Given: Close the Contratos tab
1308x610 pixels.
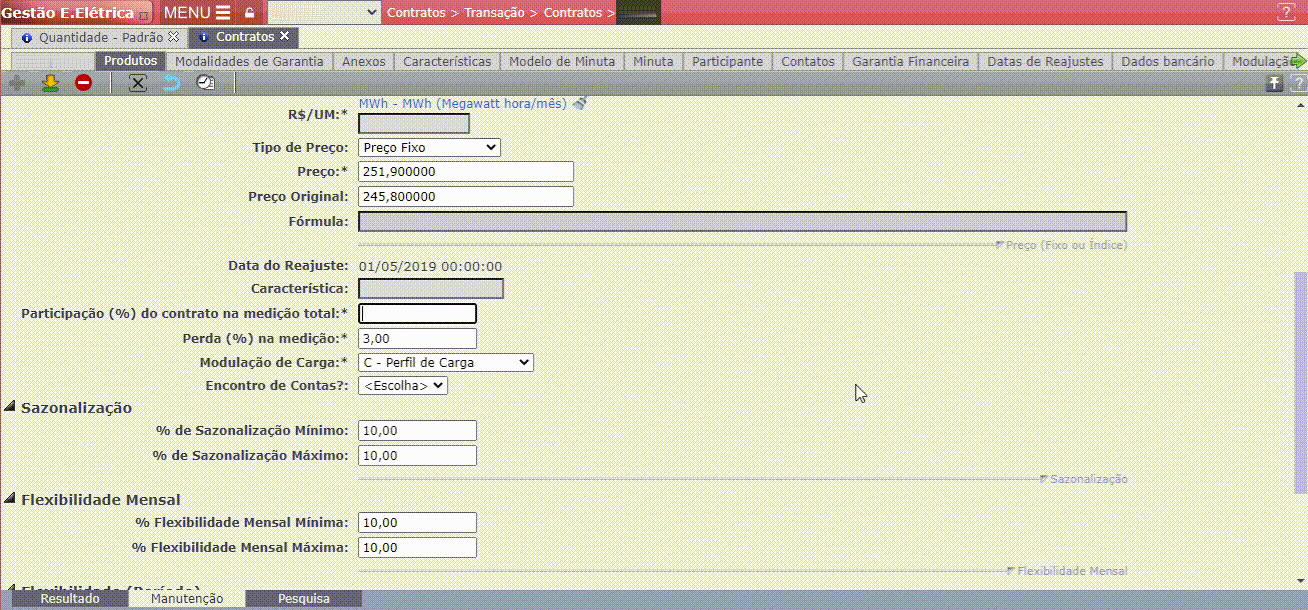Looking at the screenshot, I should click(x=284, y=37).
